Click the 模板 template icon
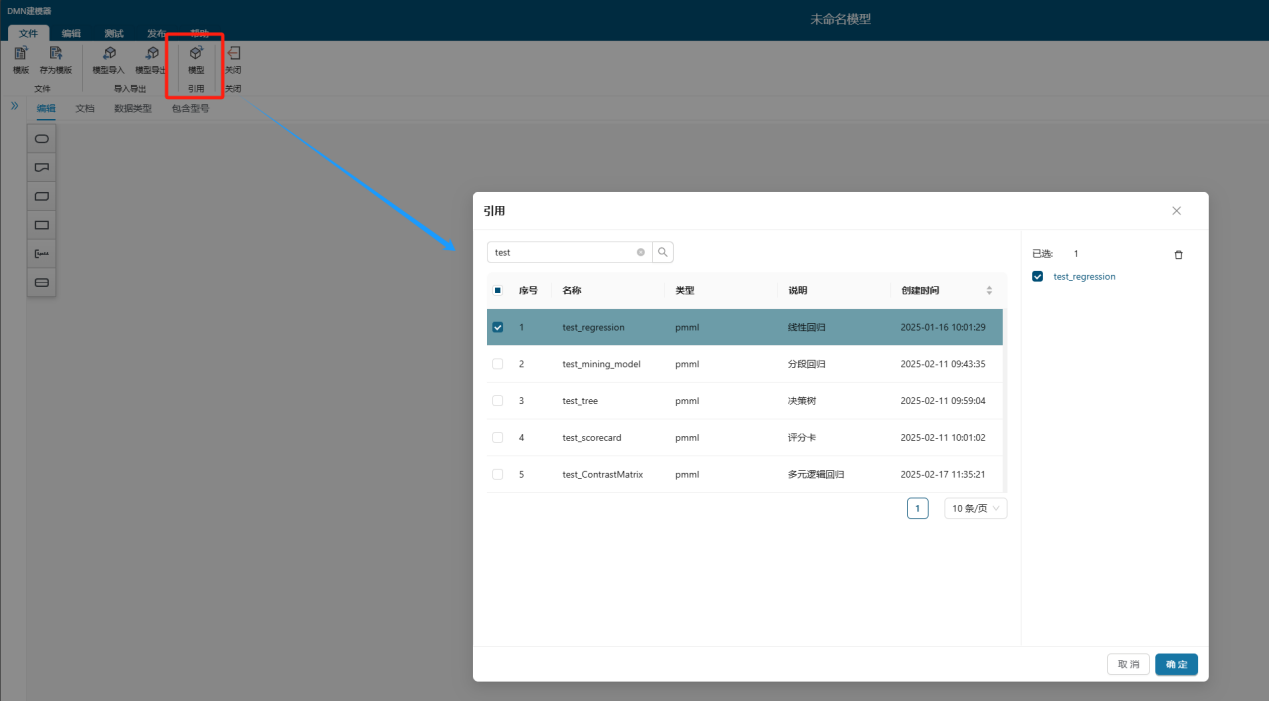Viewport: 1269px width, 701px height. pos(20,54)
